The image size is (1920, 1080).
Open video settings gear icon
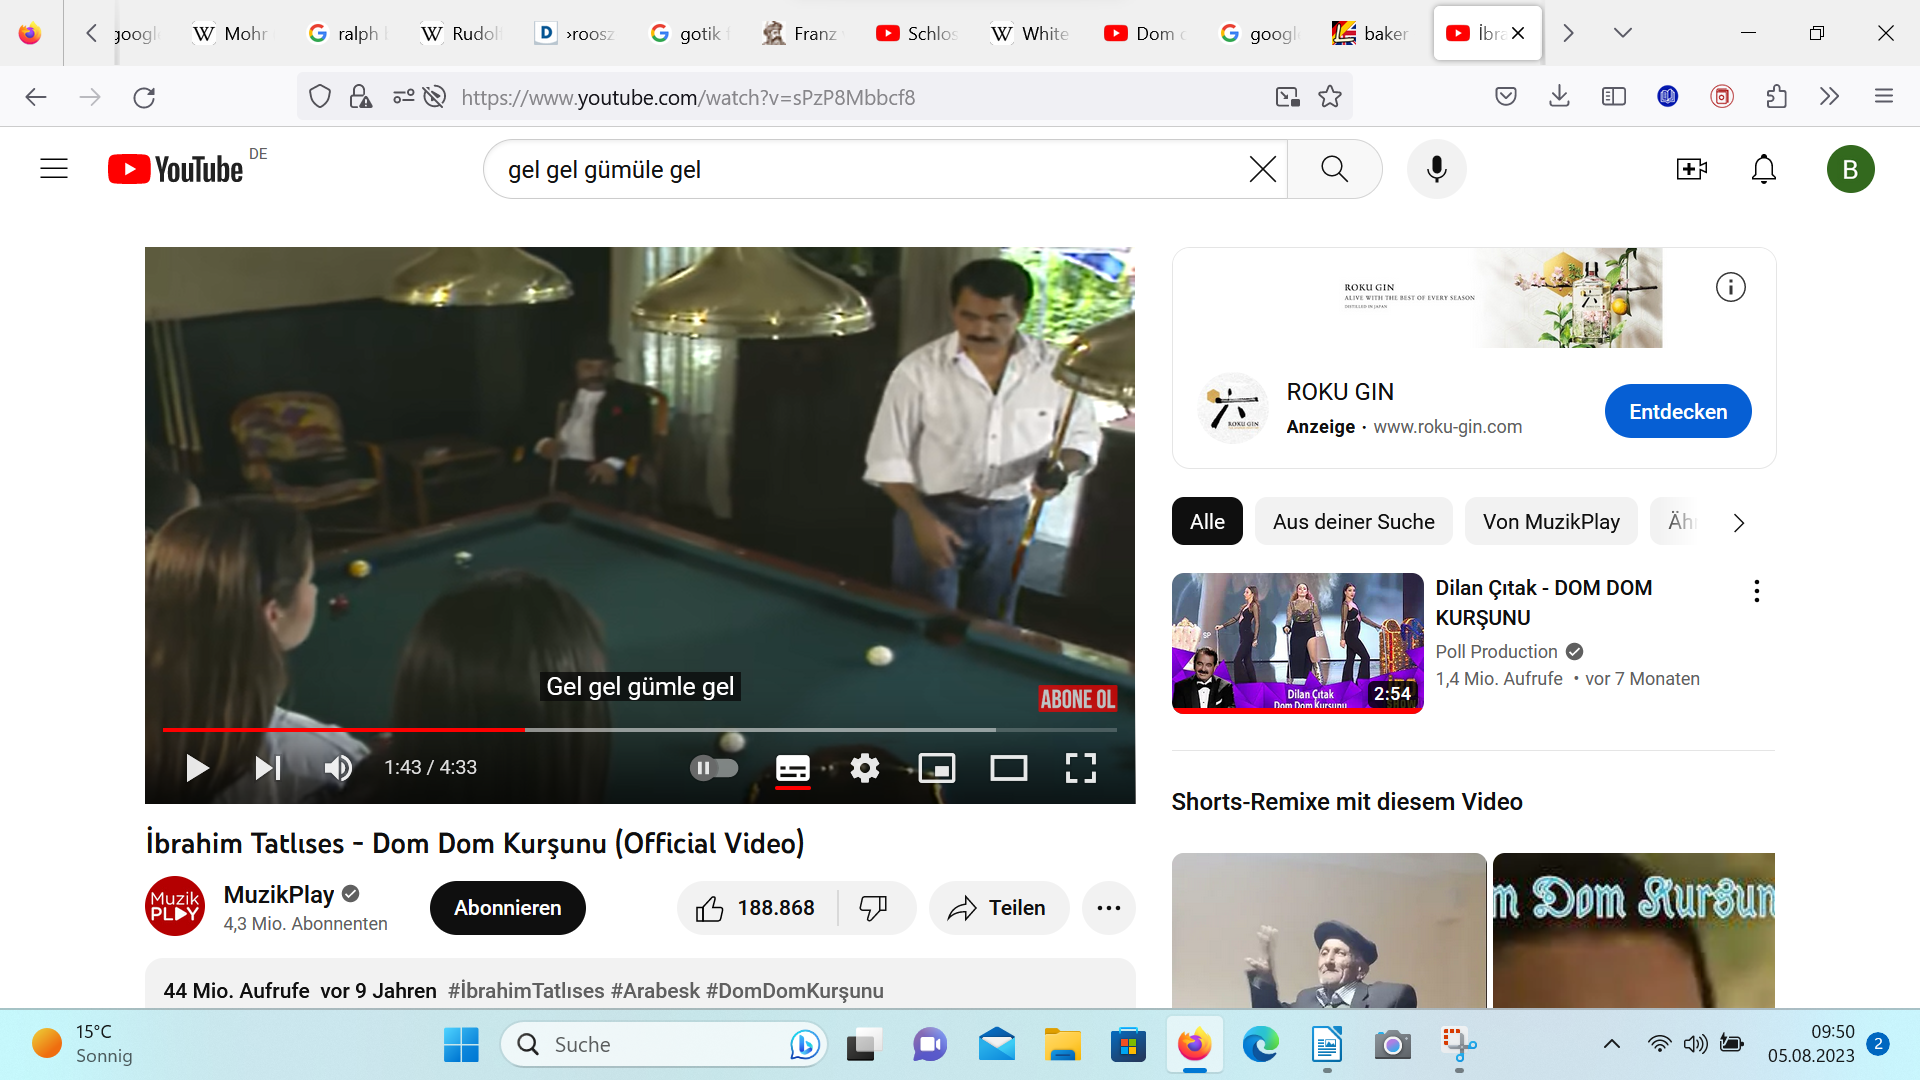864,768
